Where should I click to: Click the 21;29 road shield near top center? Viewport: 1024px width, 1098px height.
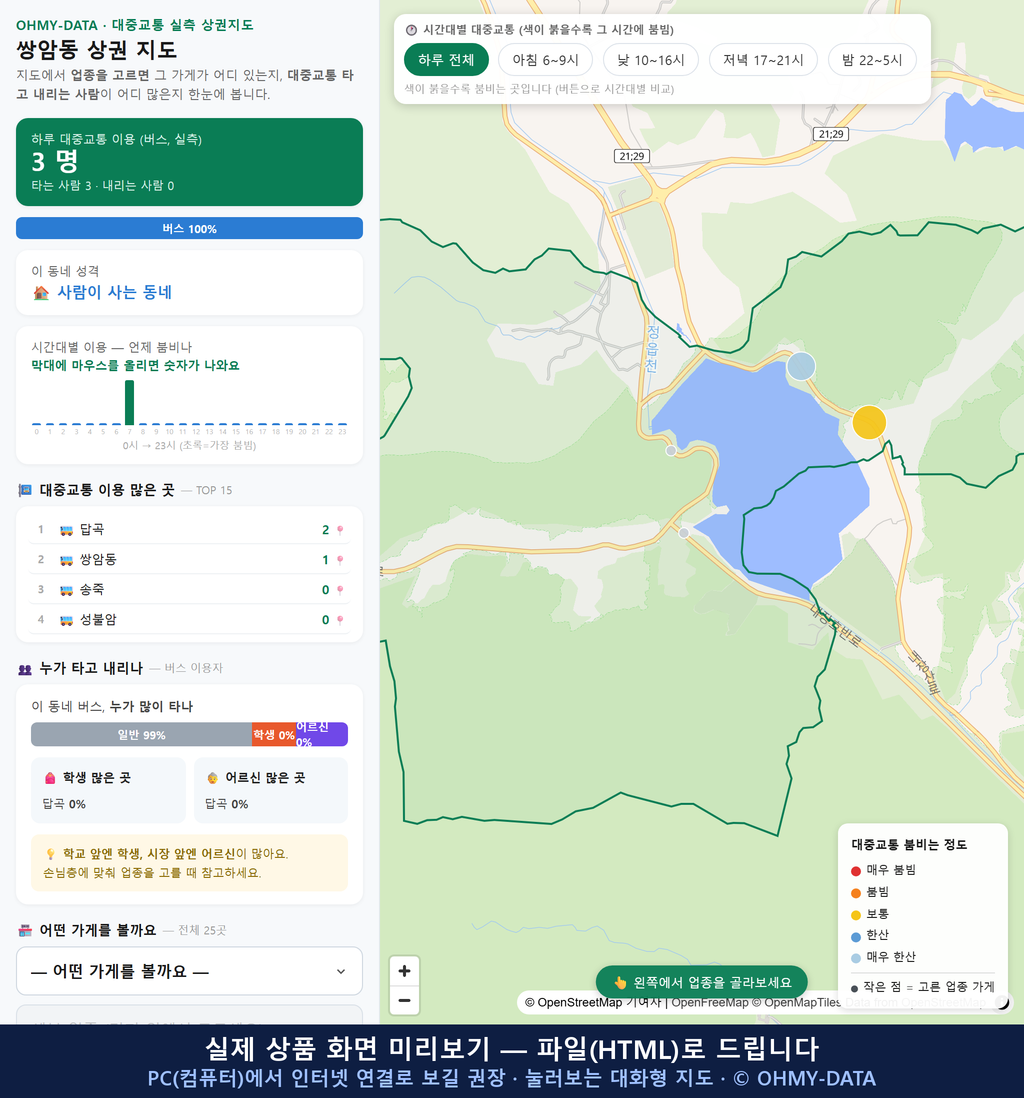click(x=632, y=156)
